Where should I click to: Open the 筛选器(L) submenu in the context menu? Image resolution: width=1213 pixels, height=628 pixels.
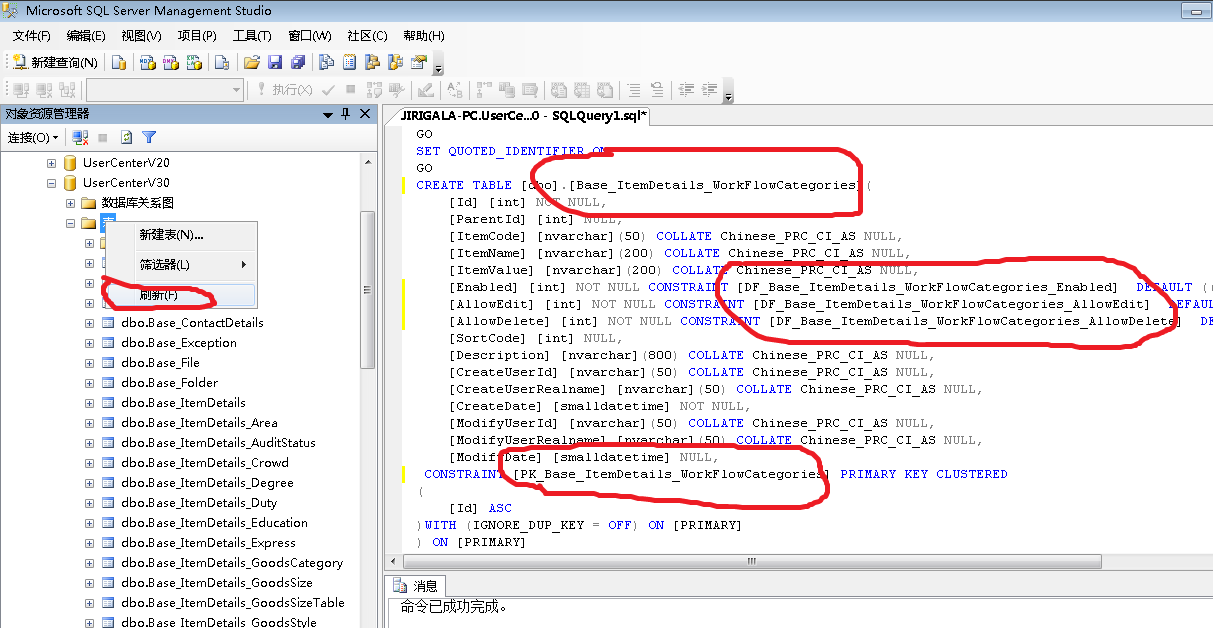(181, 265)
